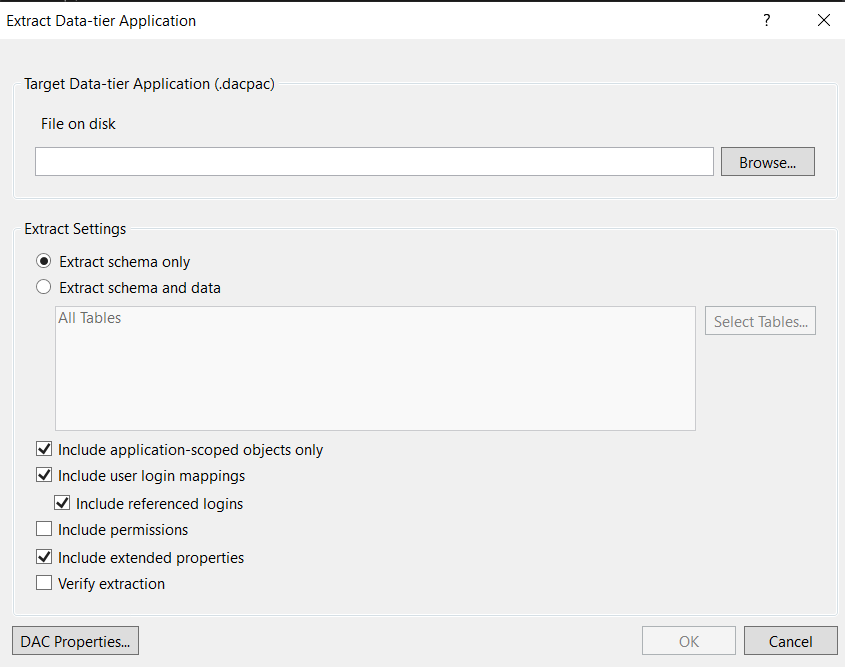845x667 pixels.
Task: Uncheck Include user login mappings
Action: click(44, 475)
